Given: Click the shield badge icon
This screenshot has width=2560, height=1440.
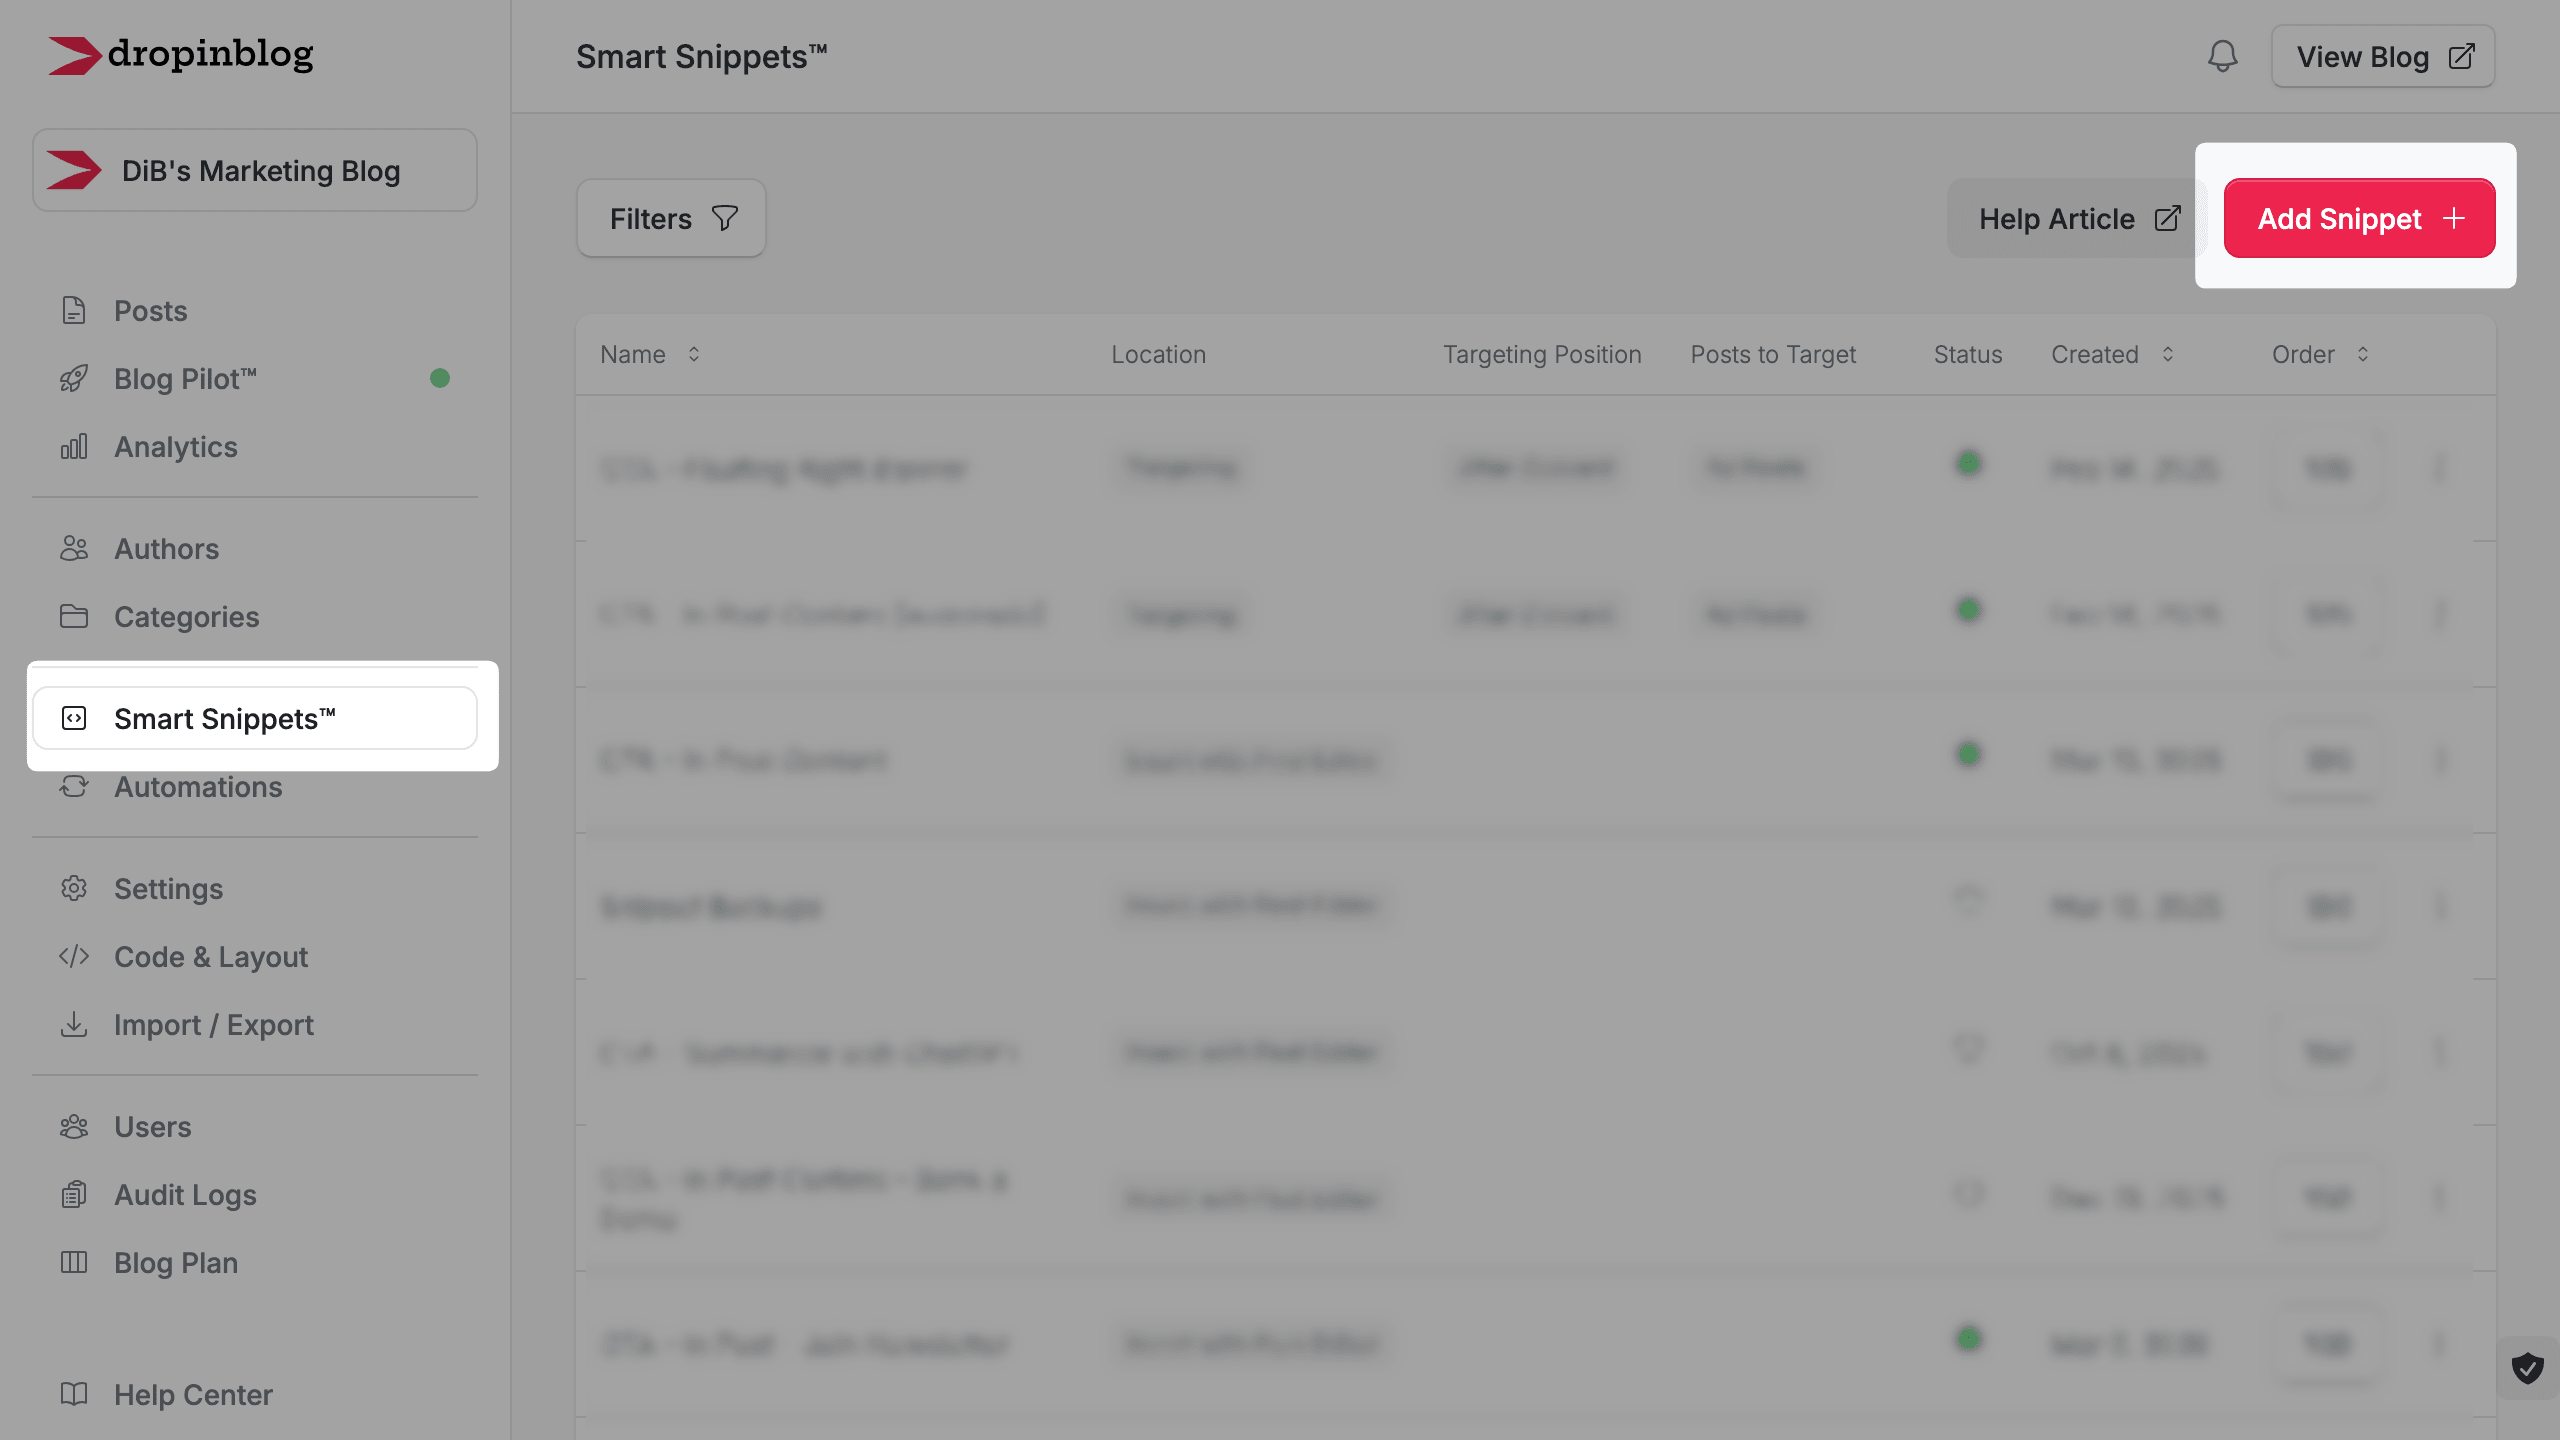Looking at the screenshot, I should (2528, 1368).
